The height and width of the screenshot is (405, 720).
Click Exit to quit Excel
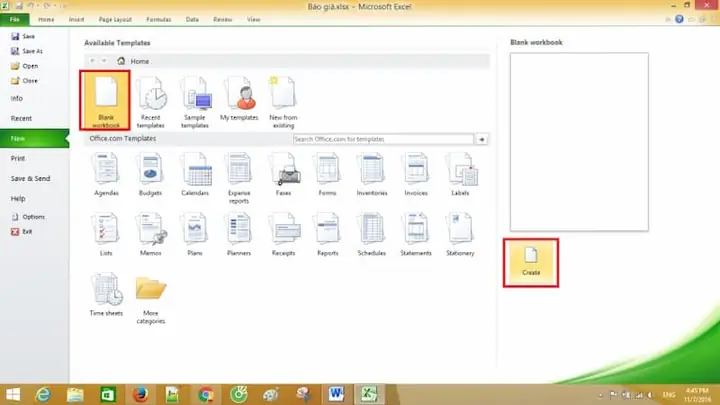tap(22, 231)
